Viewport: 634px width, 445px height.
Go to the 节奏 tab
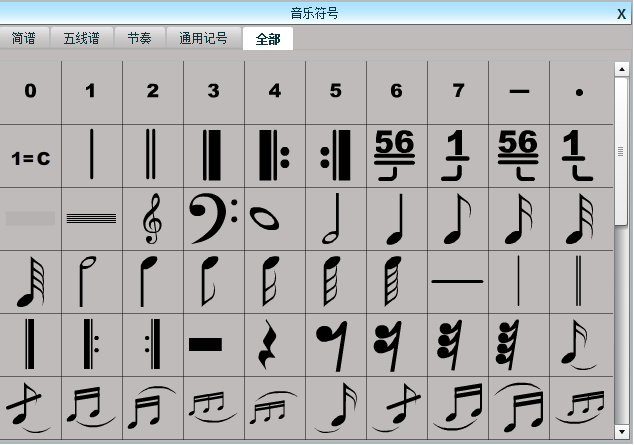pyautogui.click(x=140, y=39)
